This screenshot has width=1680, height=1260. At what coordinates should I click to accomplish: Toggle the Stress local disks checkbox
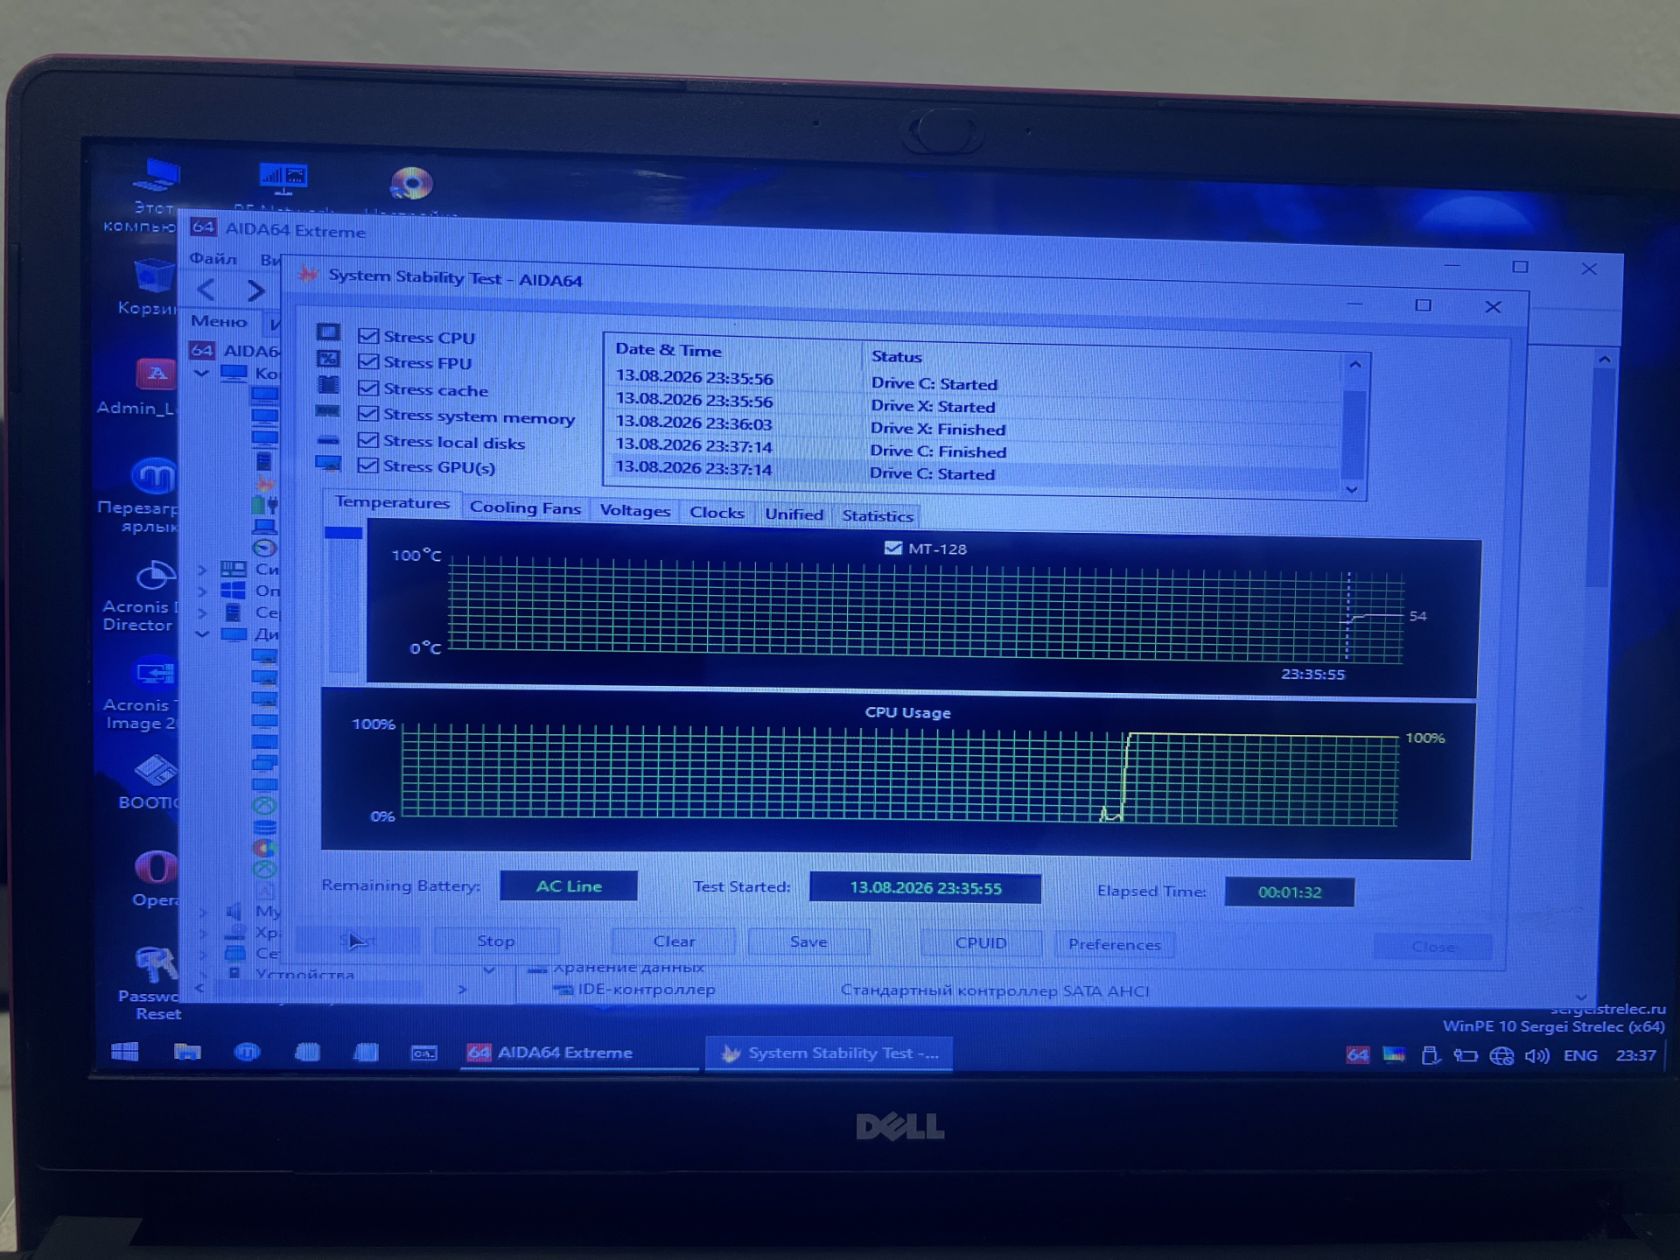[x=368, y=440]
